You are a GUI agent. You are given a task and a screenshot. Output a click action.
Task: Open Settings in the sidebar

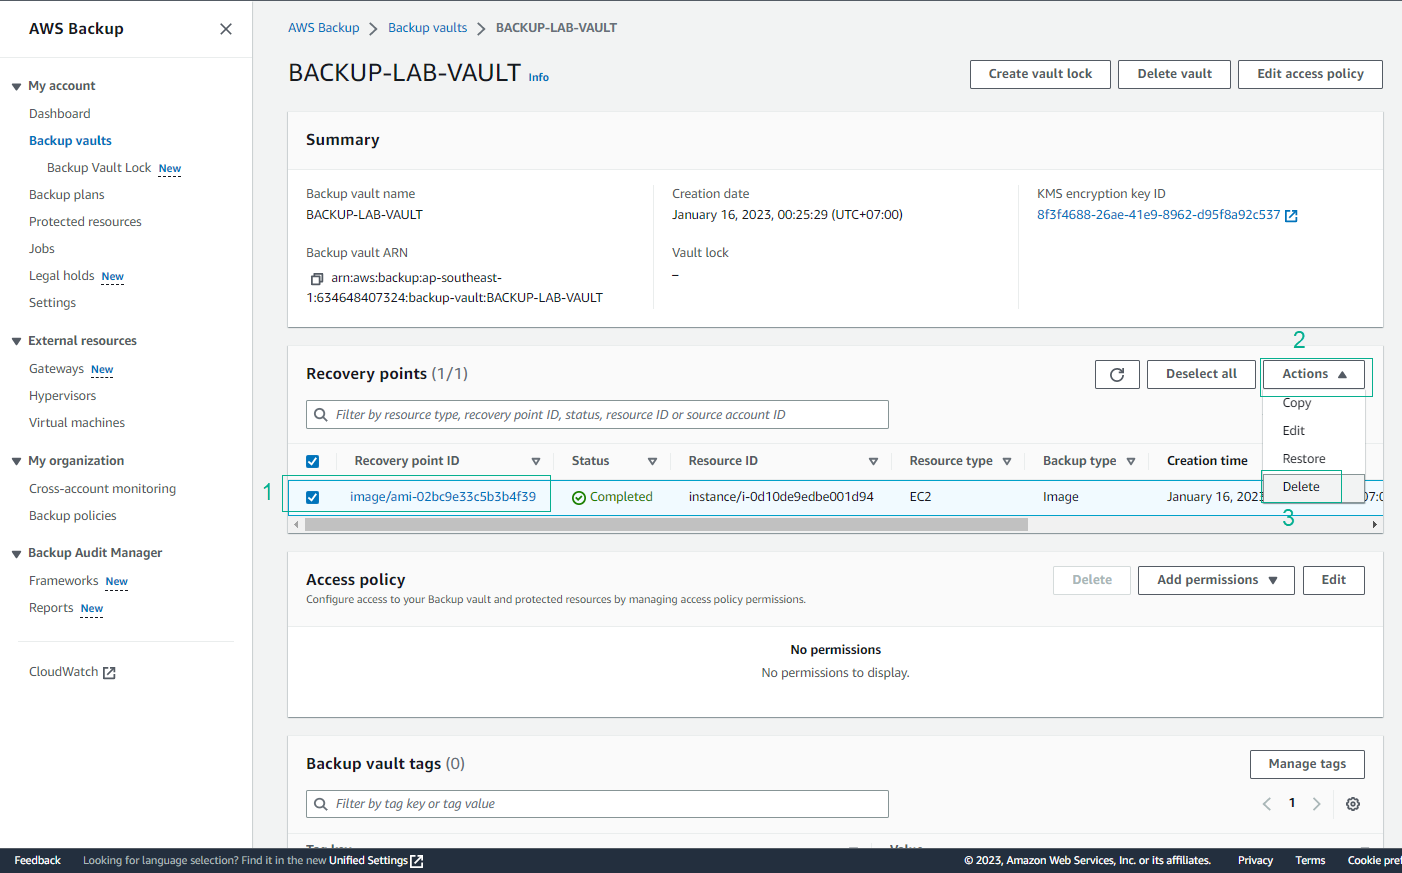[52, 303]
